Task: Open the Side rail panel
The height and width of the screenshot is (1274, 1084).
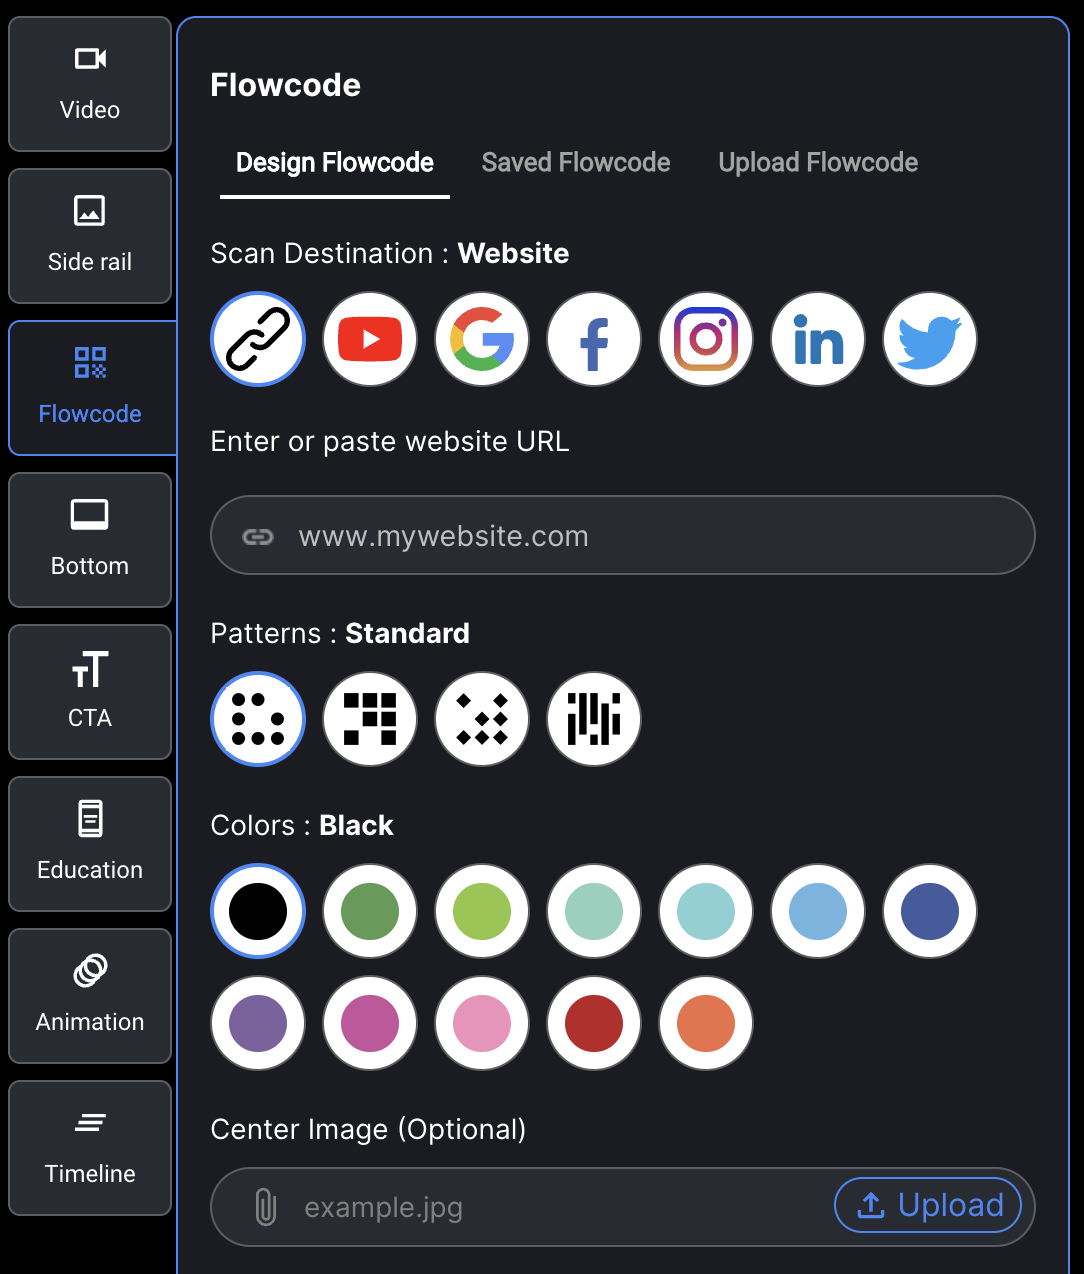Action: (90, 236)
